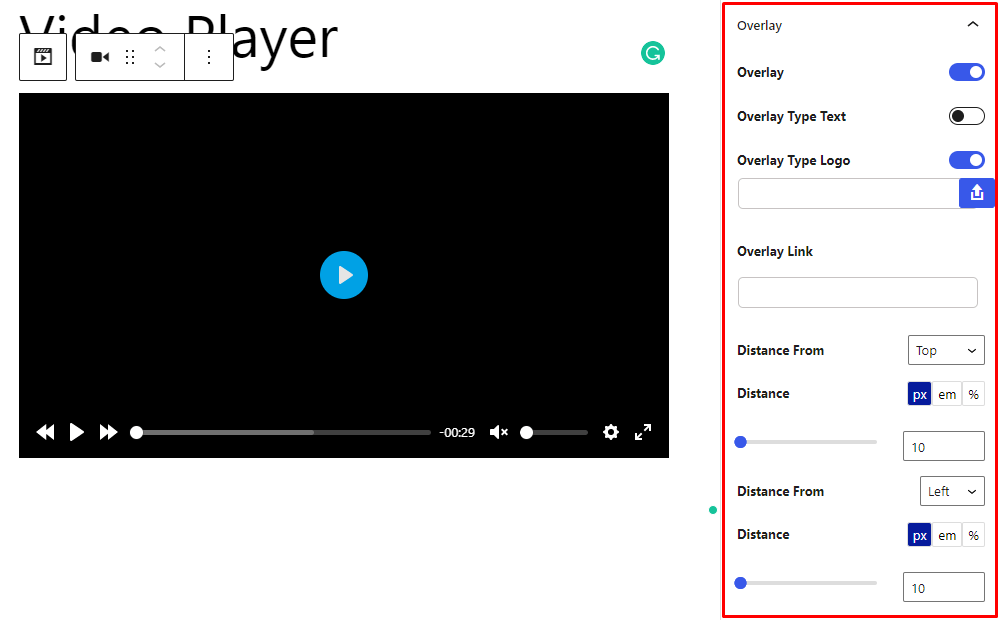Open the first Distance From dropdown
Image resolution: width=1000 pixels, height=620 pixels.
[x=946, y=350]
